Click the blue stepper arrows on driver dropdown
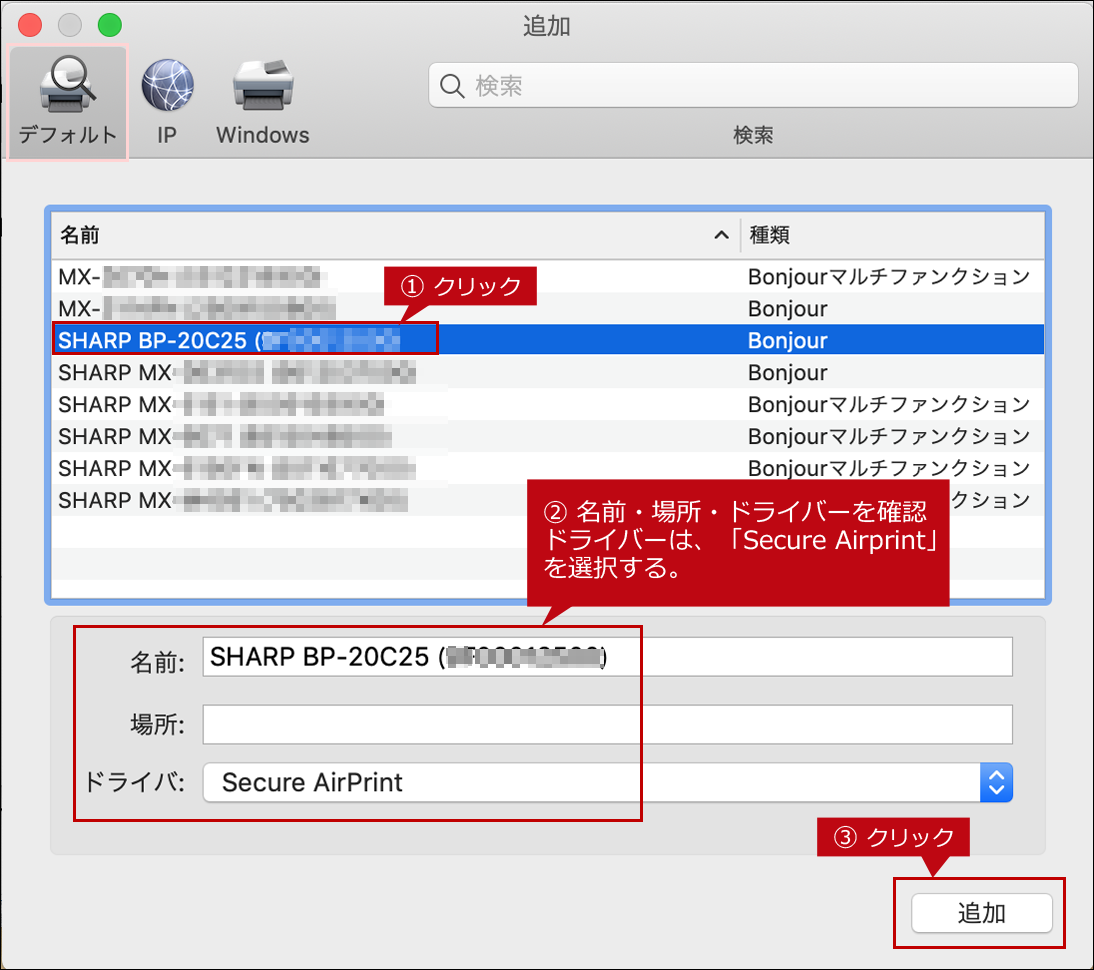Viewport: 1094px width, 970px height. pos(996,782)
